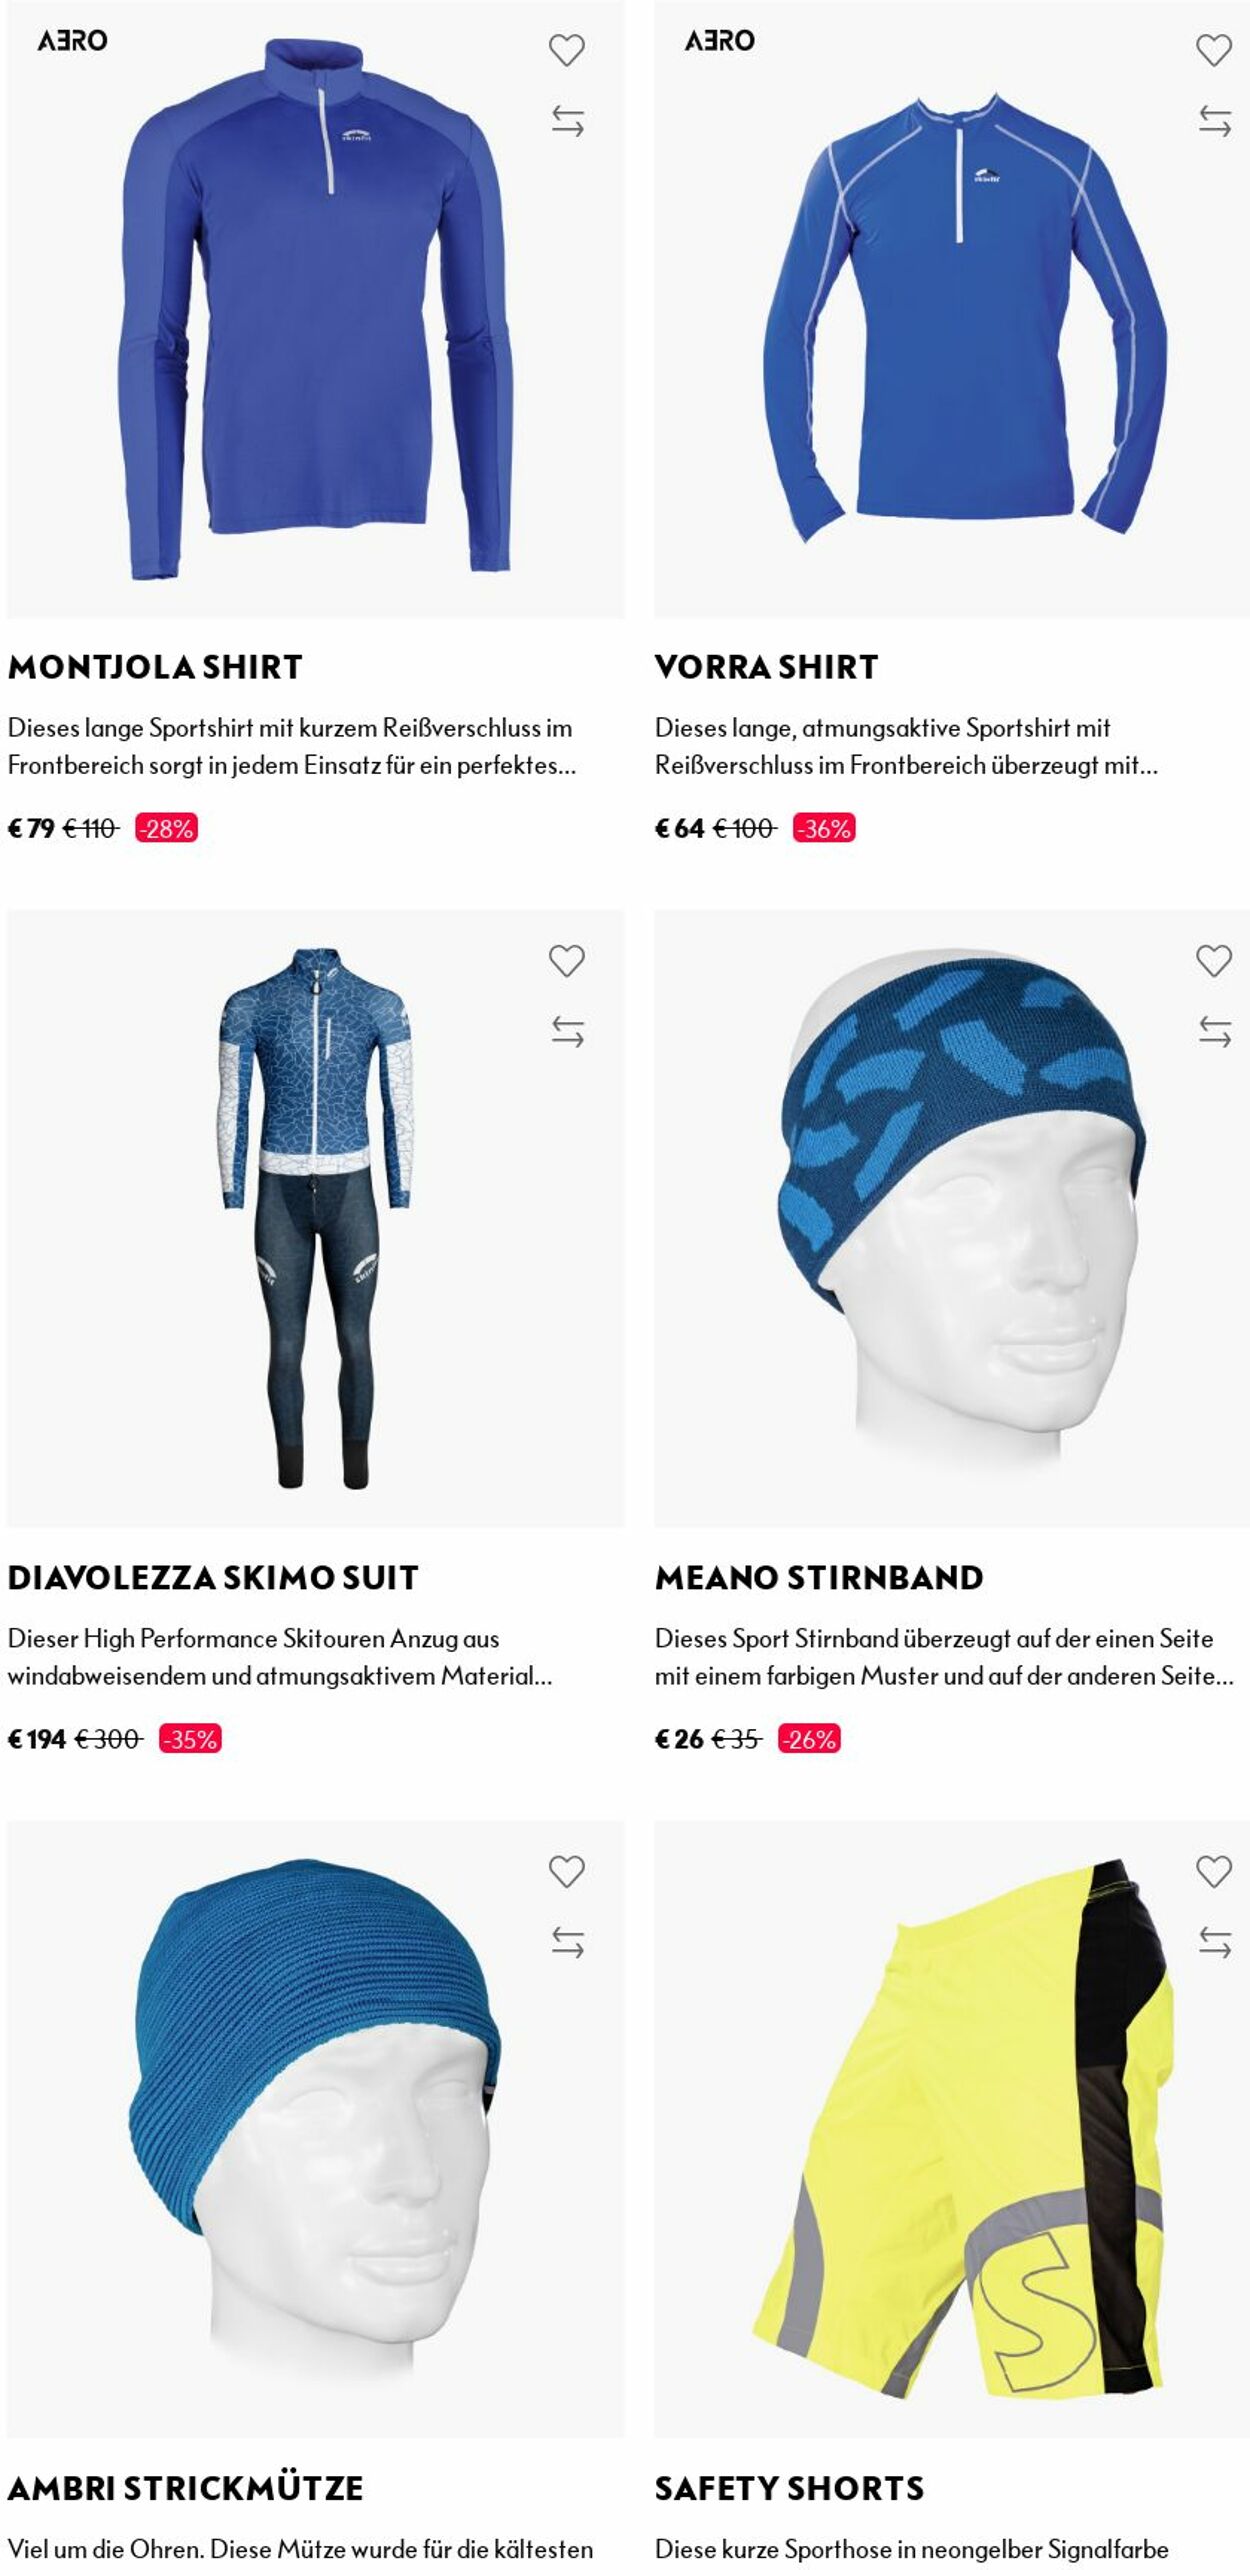Compare the Safety Shorts item
The height and width of the screenshot is (2570, 1250).
pyautogui.click(x=1215, y=1942)
